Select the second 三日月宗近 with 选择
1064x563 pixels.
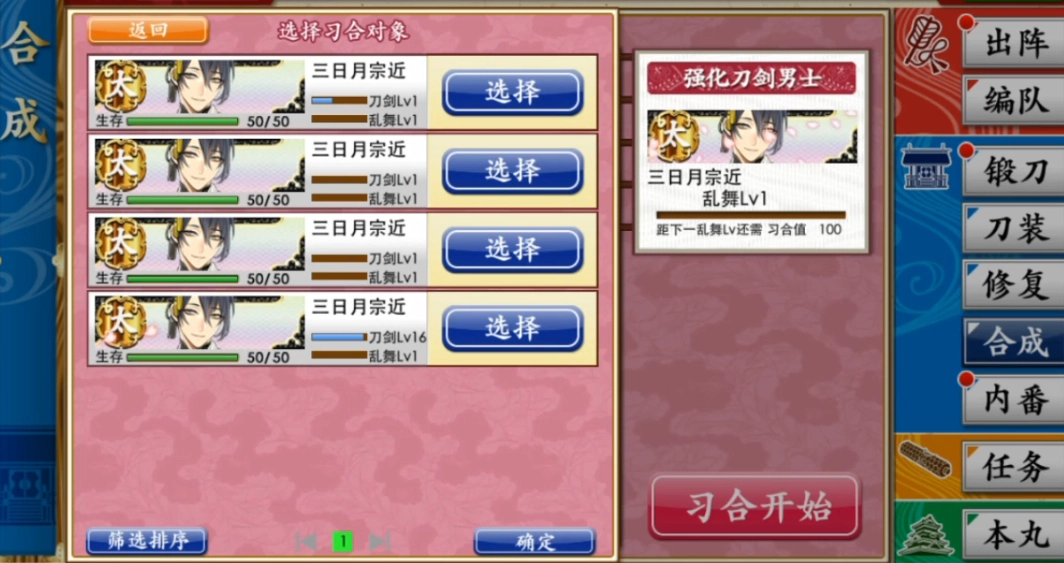pos(513,171)
